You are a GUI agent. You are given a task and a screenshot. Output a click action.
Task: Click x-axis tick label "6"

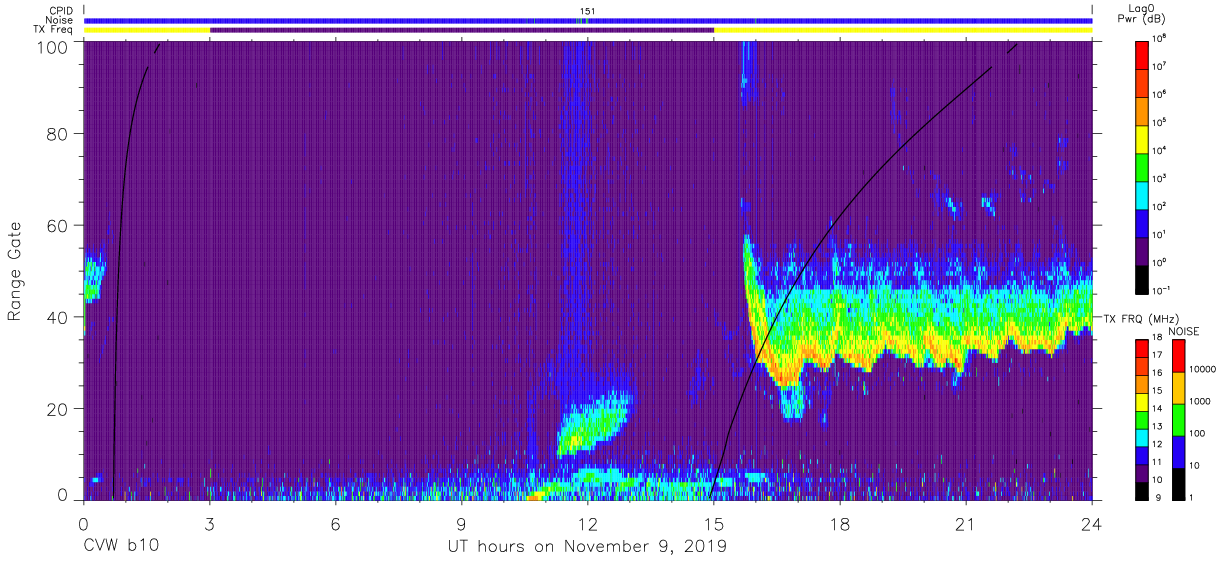click(x=335, y=523)
